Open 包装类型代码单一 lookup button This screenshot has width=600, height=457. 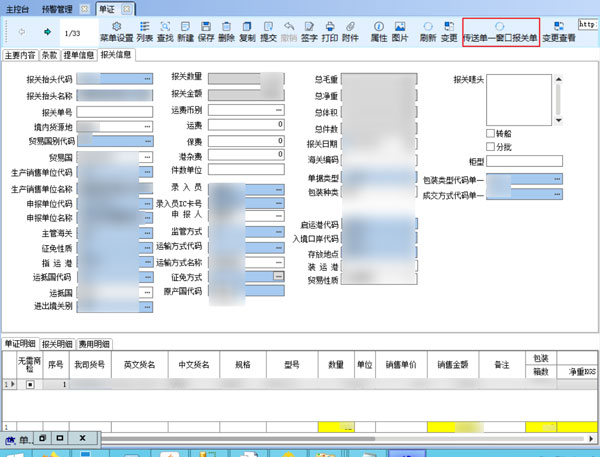point(557,179)
